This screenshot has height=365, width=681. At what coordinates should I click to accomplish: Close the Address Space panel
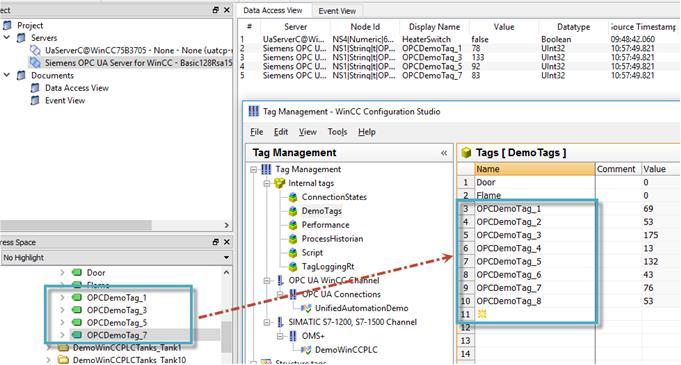click(227, 242)
